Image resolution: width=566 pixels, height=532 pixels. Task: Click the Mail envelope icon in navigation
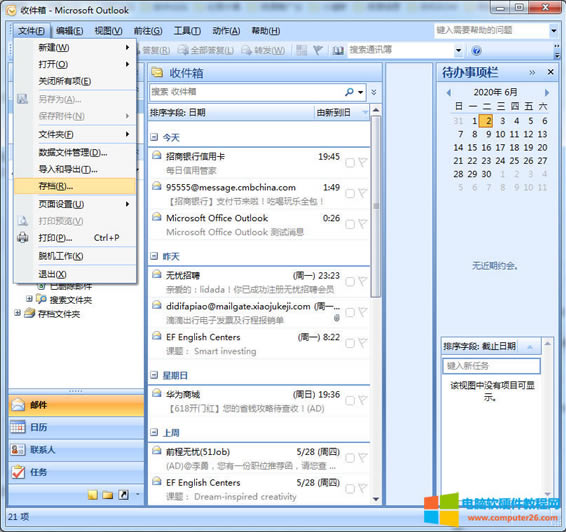click(18, 405)
